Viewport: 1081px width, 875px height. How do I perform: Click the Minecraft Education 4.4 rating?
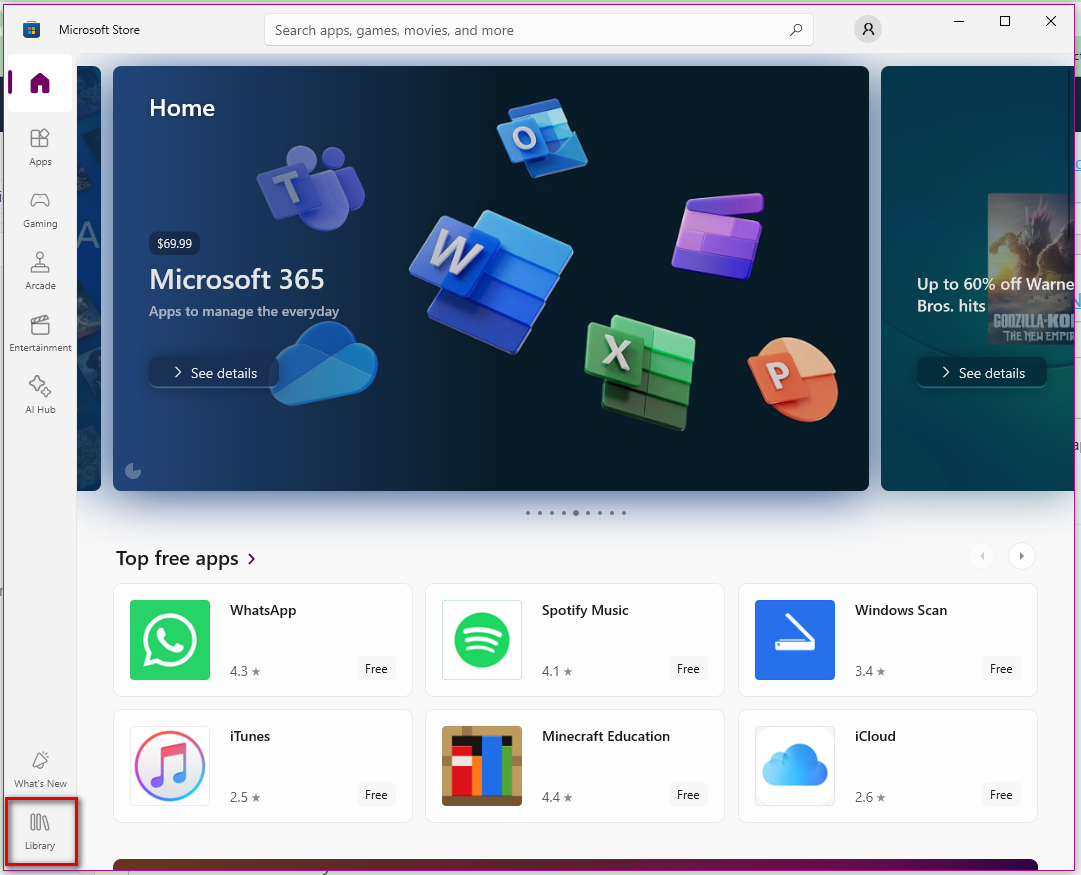[x=557, y=797]
